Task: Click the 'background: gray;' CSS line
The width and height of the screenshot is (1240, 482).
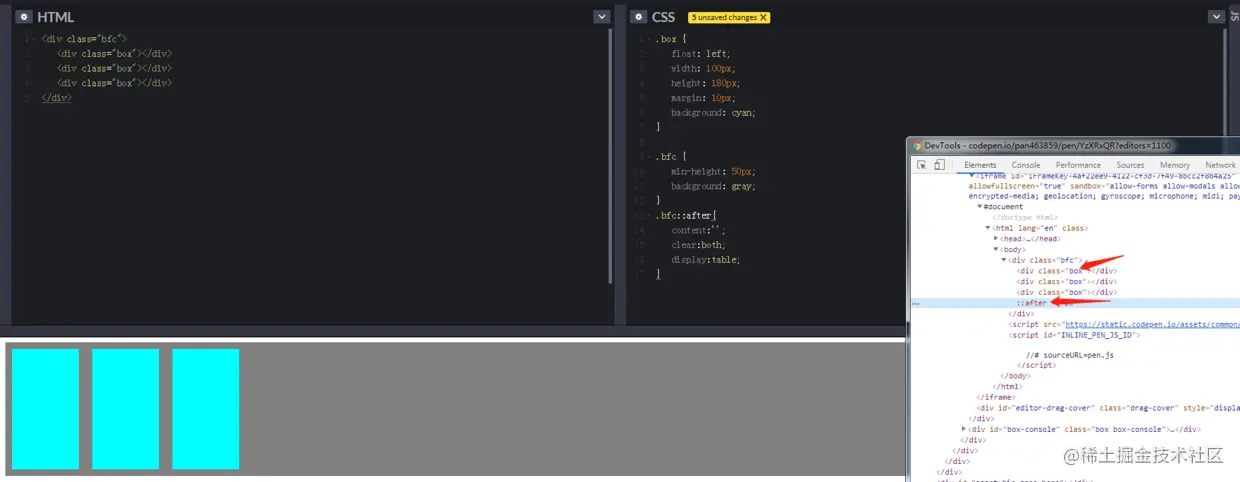Action: pyautogui.click(x=713, y=186)
